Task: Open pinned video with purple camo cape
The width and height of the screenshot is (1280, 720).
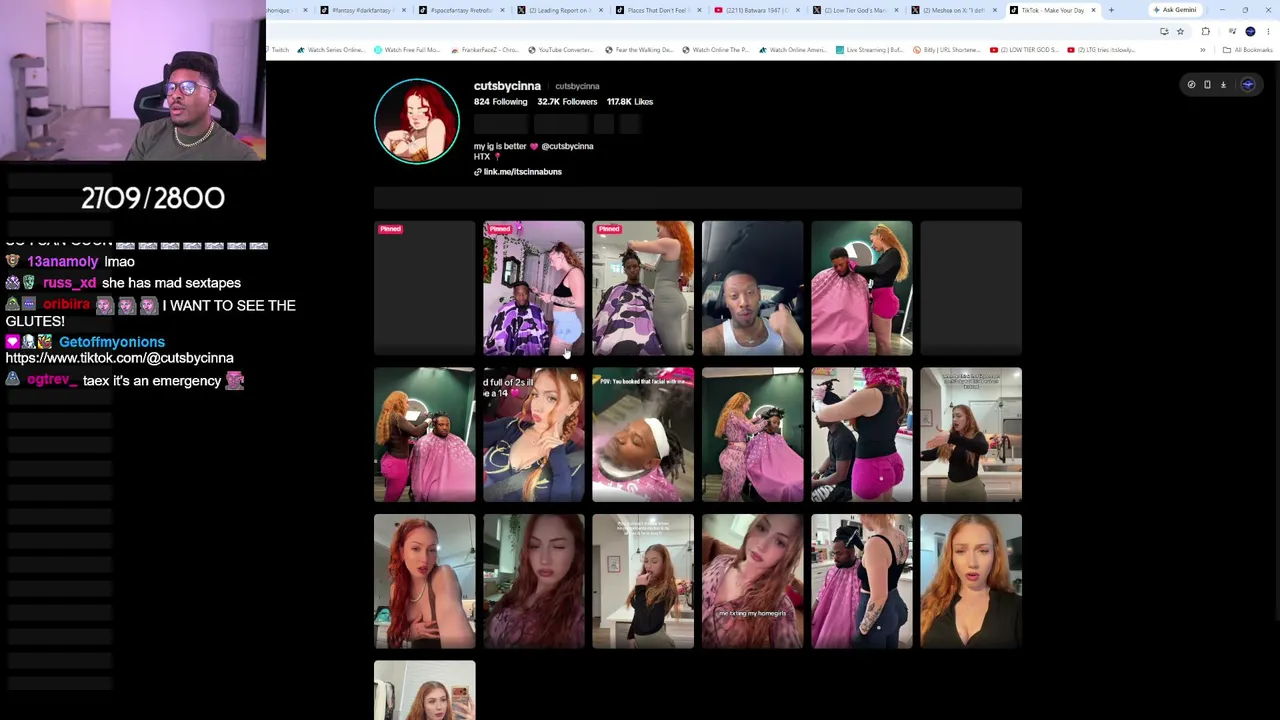Action: click(534, 288)
